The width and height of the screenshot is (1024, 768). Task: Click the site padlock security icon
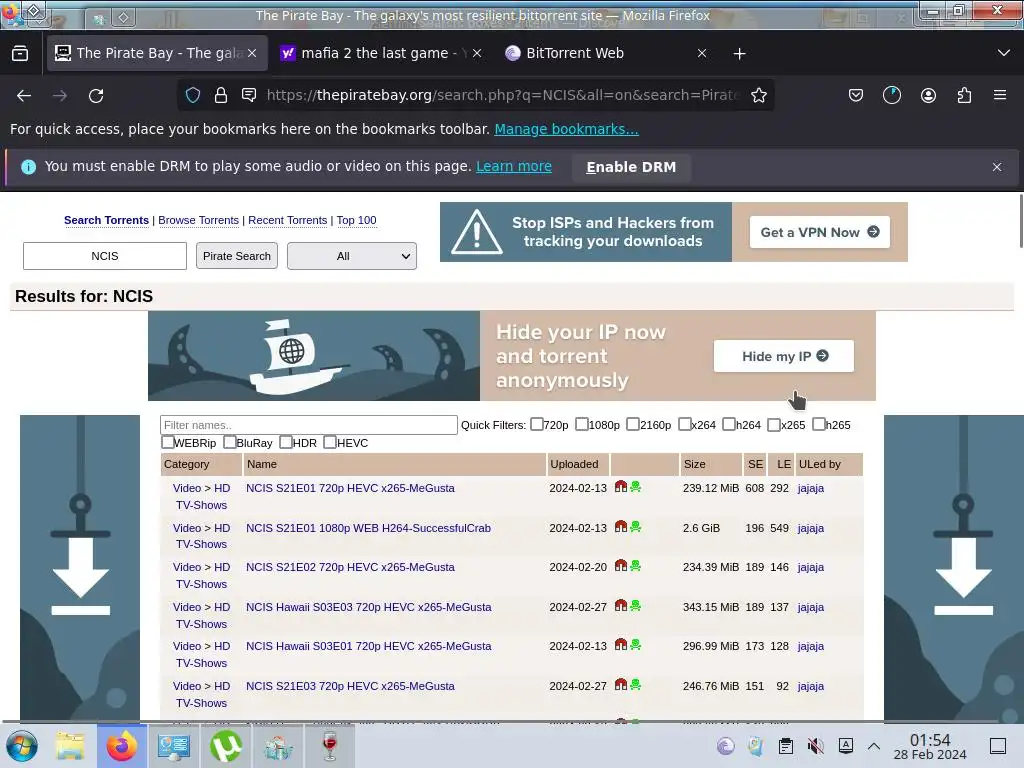221,95
